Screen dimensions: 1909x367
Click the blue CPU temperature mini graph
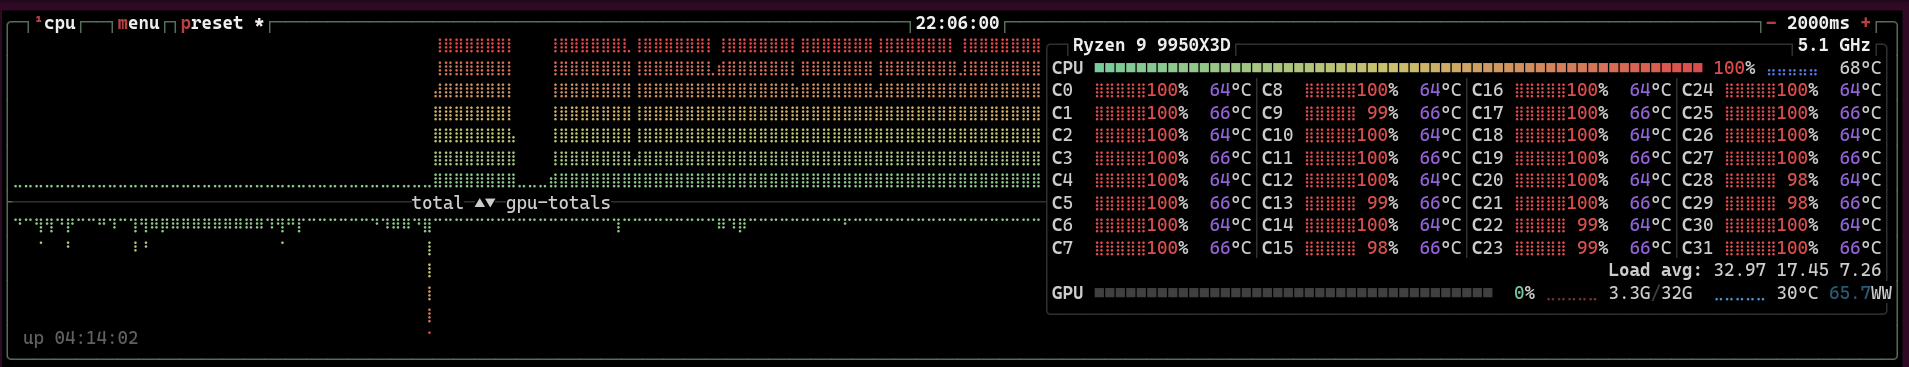1792,71
